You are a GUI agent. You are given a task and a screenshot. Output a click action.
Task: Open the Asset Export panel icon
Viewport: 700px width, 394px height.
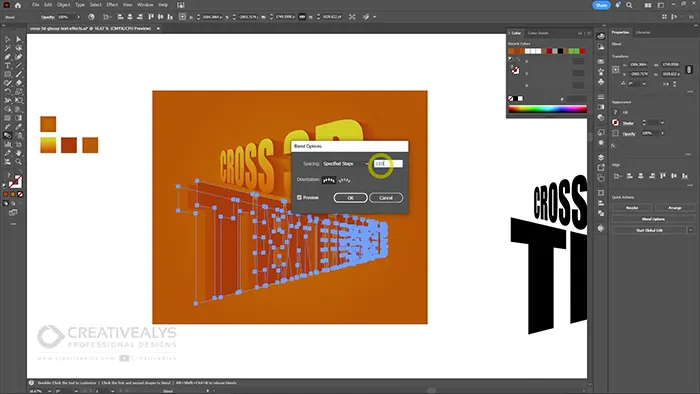[x=601, y=167]
